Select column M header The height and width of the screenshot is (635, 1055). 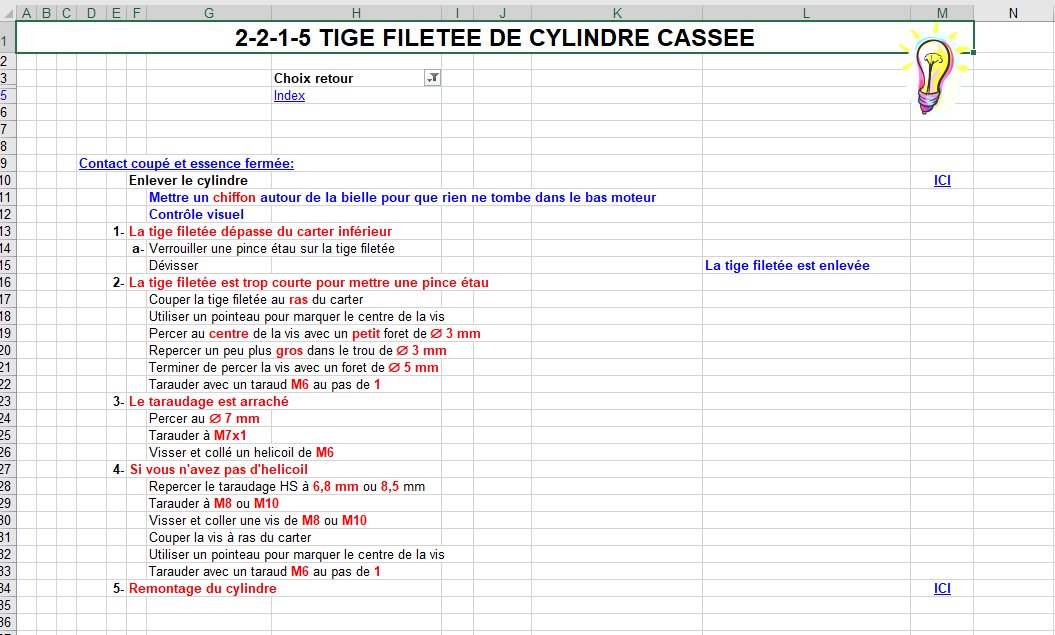pyautogui.click(x=942, y=13)
